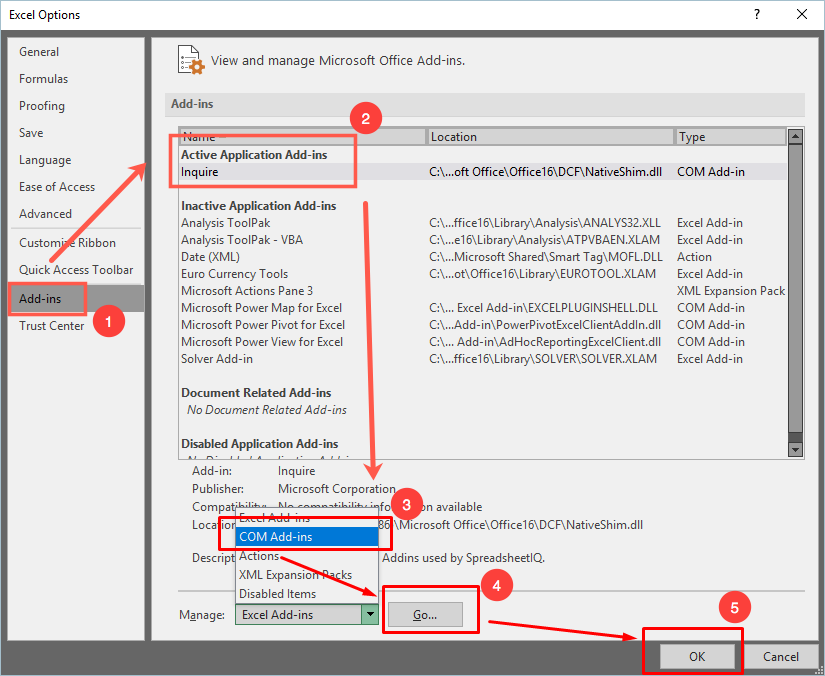
Task: Select Solver Add-in in the list
Action: click(x=217, y=359)
